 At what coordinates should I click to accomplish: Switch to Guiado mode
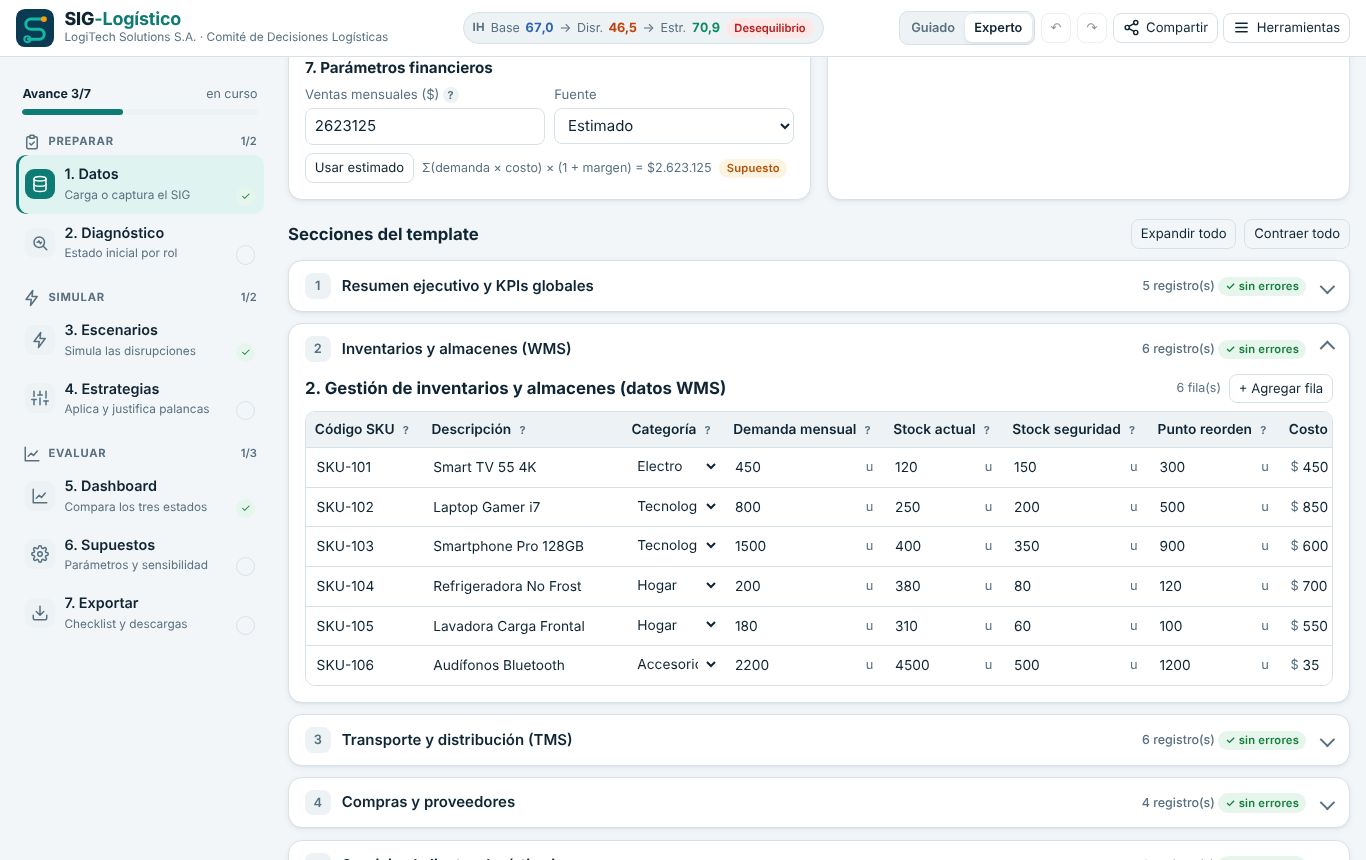coord(933,28)
